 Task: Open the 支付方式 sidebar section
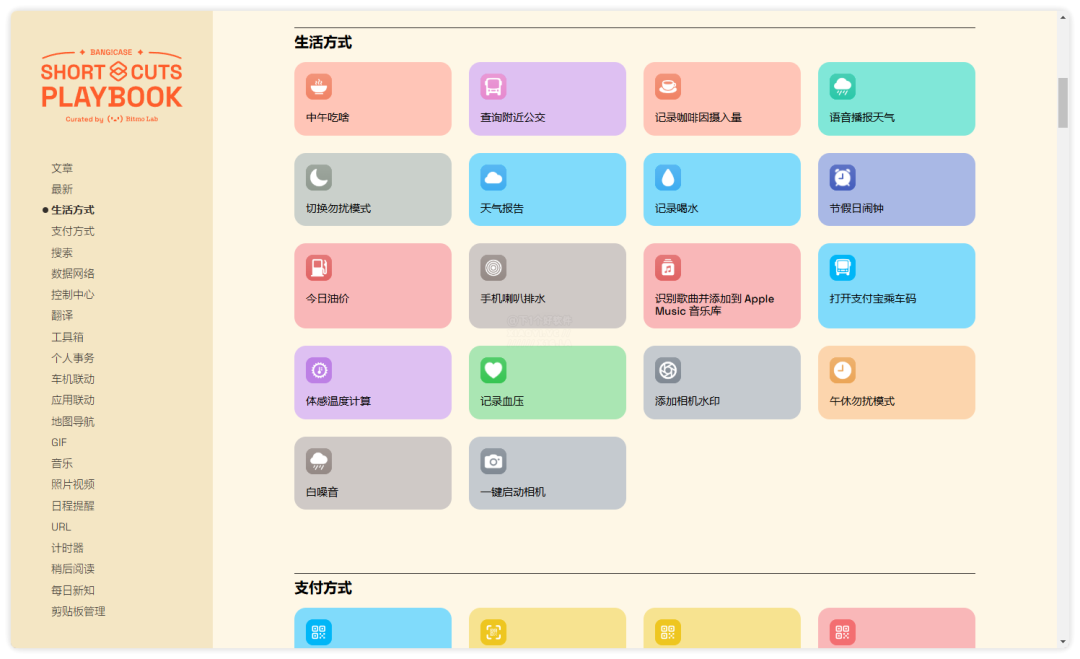(73, 231)
